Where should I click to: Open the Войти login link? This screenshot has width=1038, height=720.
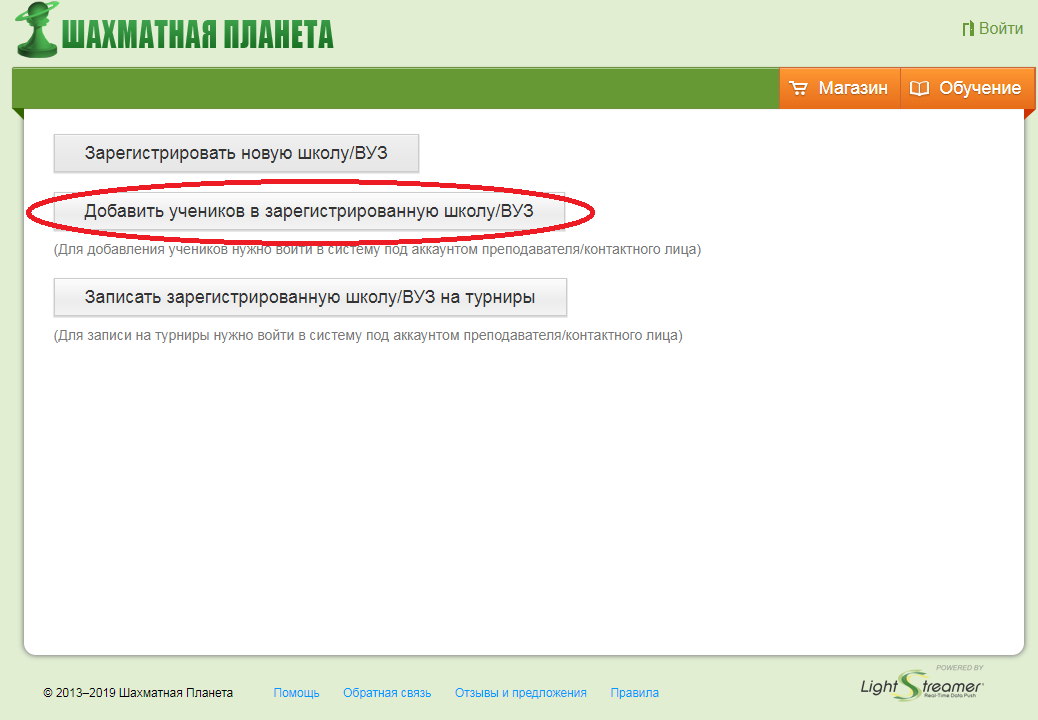999,29
